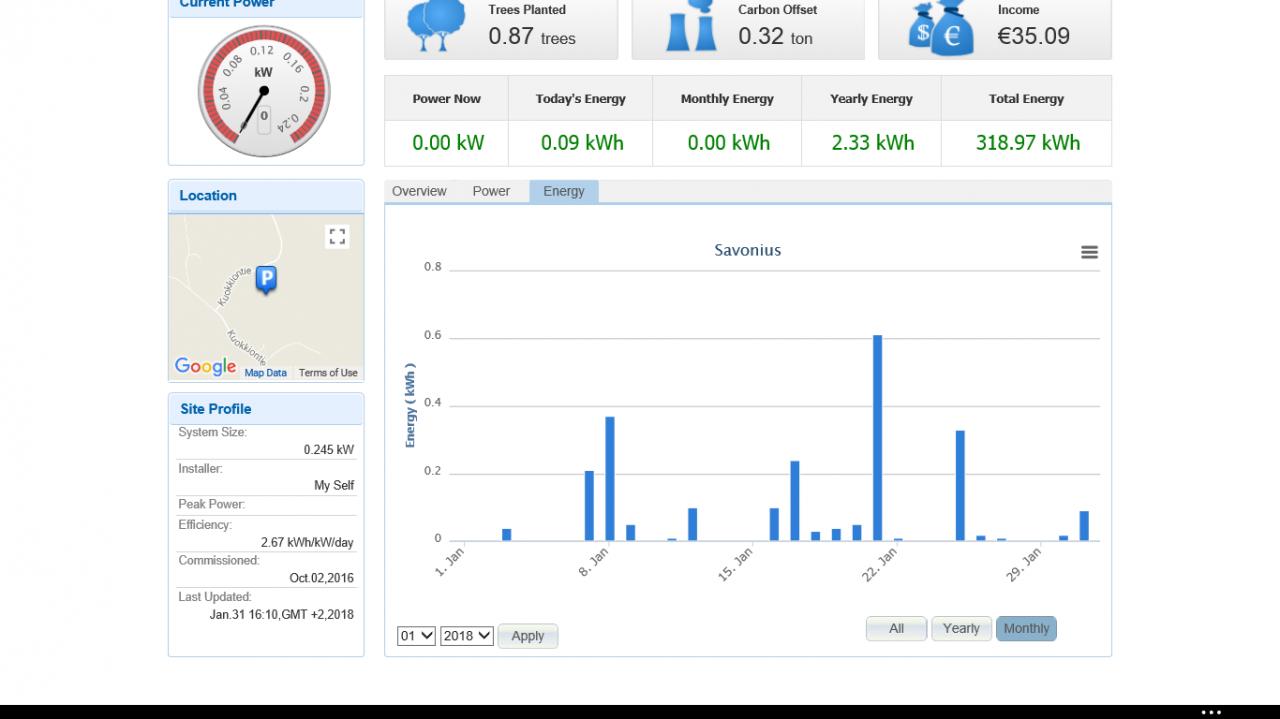Click the Income money bags icon
Image resolution: width=1280 pixels, height=719 pixels.
[x=940, y=28]
